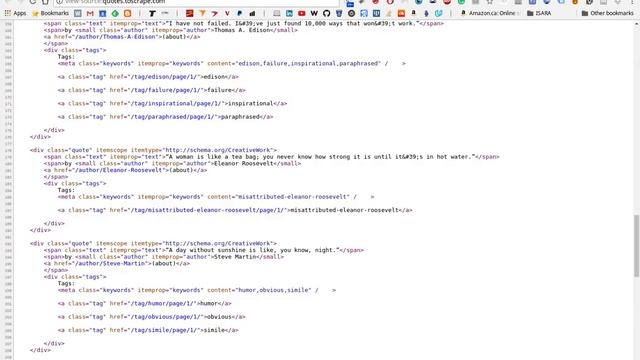The image size is (640, 360).
Task: Open the red V bookmark icon
Action: pyautogui.click(x=227, y=13)
